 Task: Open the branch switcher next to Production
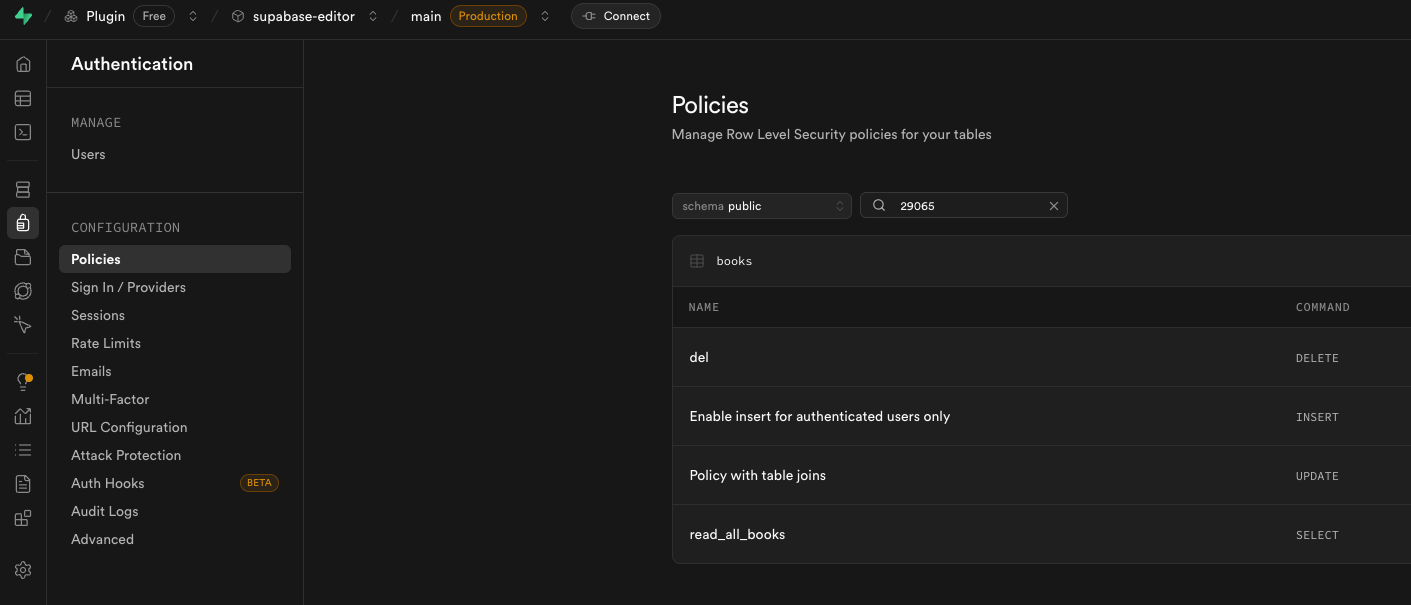[545, 16]
